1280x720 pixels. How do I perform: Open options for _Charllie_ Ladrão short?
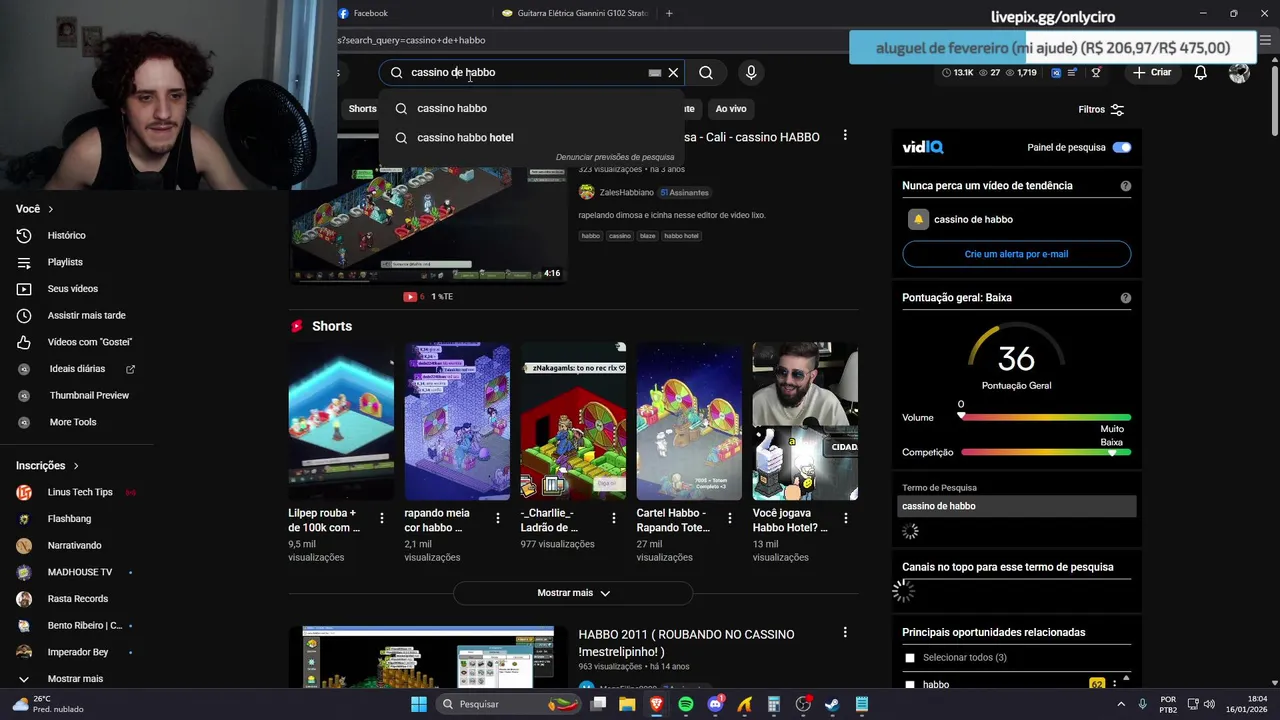pyautogui.click(x=614, y=518)
